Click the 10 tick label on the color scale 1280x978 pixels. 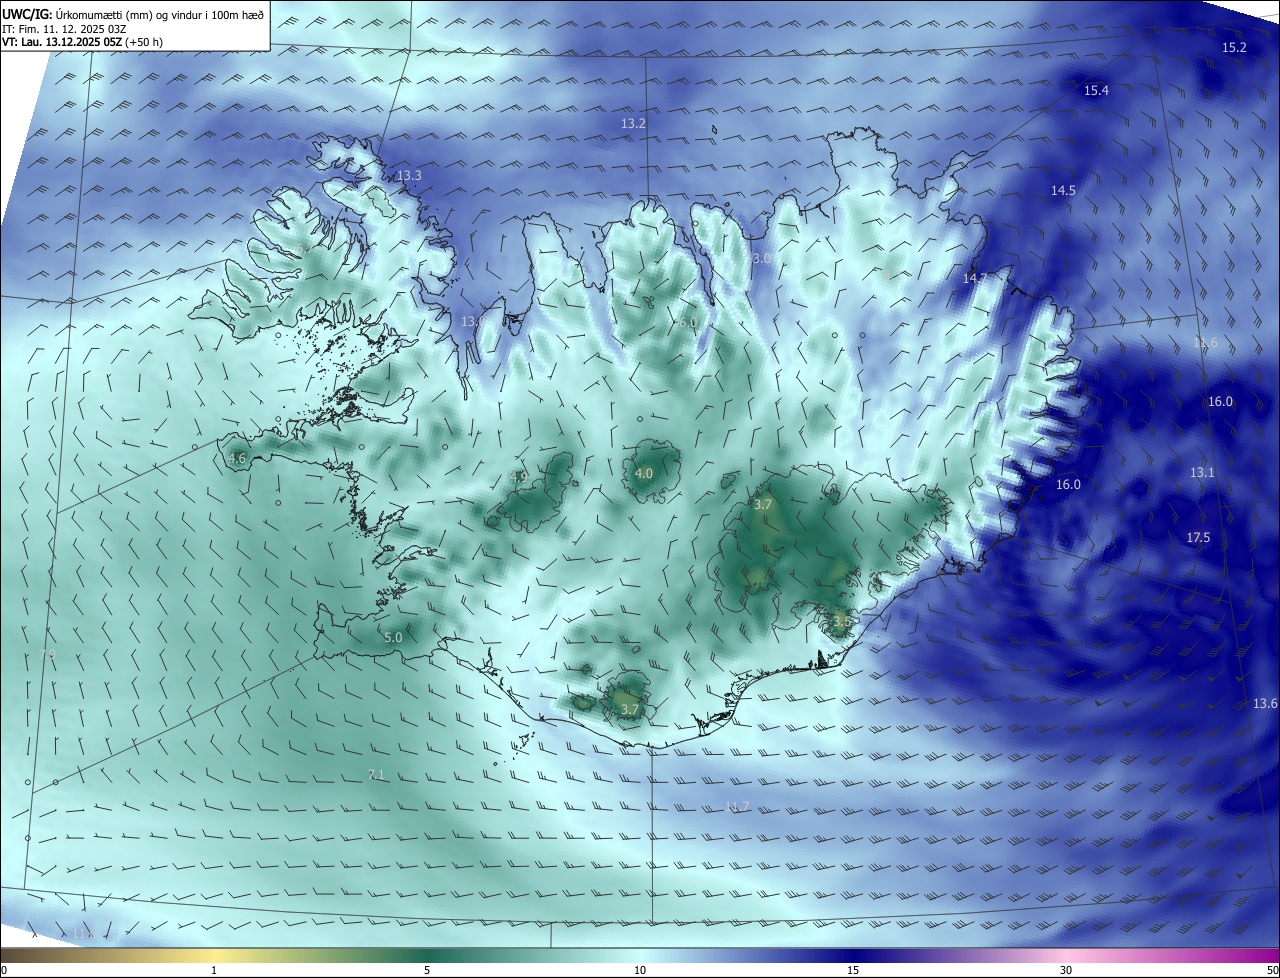pyautogui.click(x=640, y=970)
